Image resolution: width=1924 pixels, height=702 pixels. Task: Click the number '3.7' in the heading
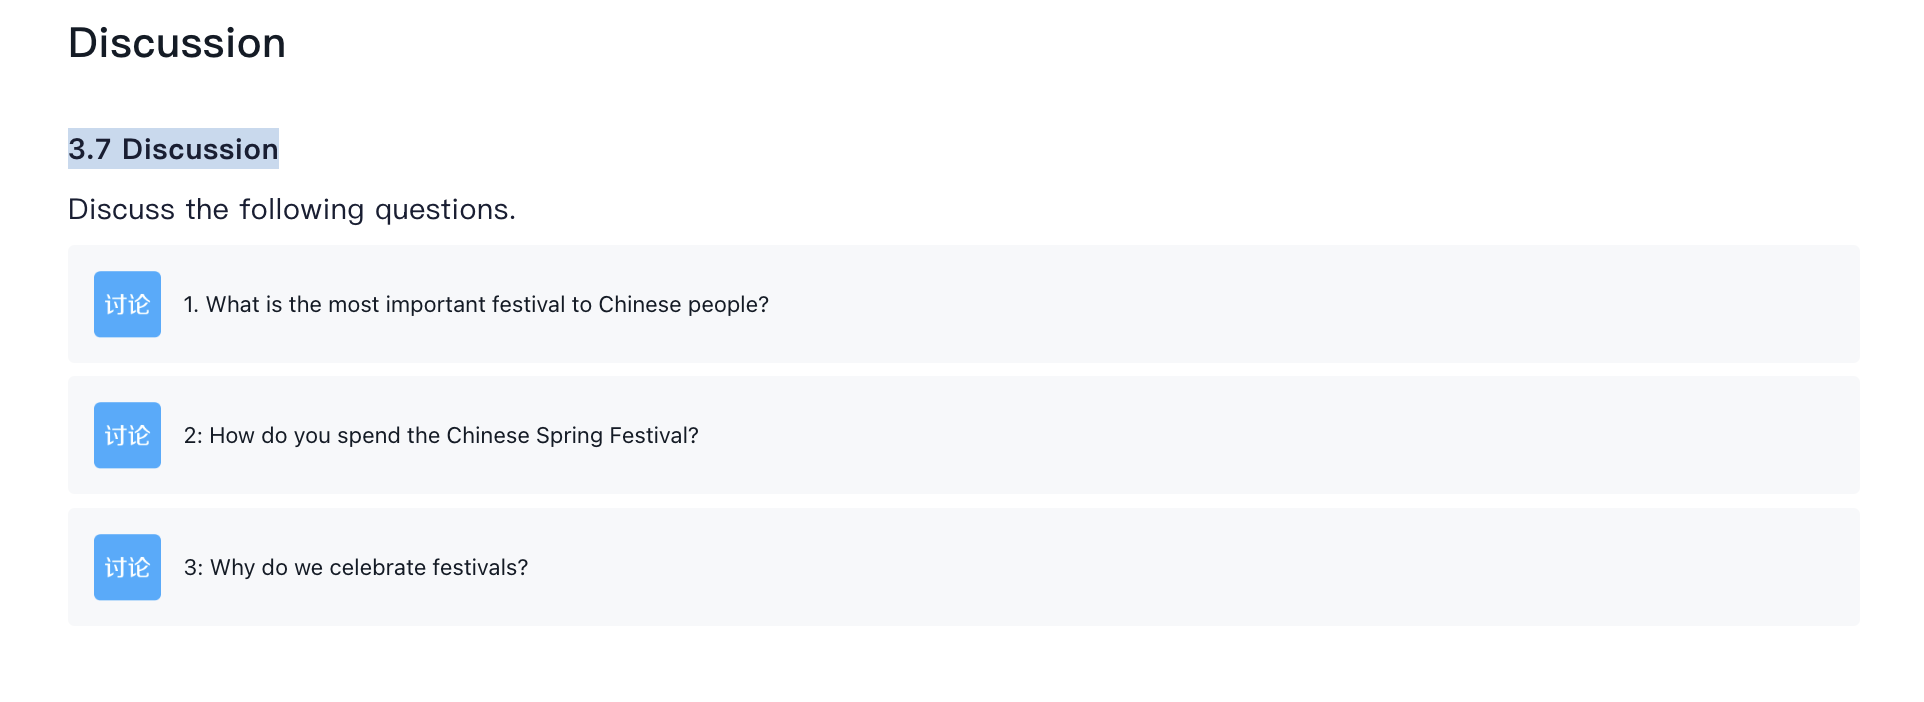[89, 149]
